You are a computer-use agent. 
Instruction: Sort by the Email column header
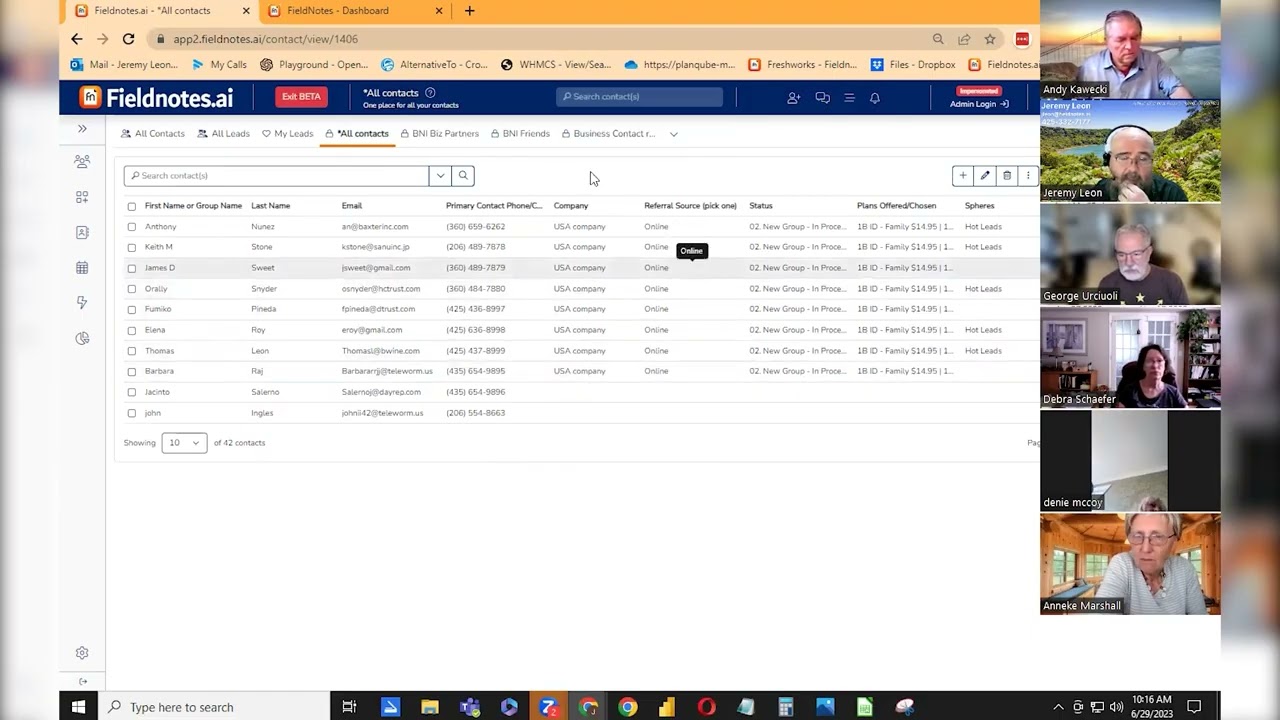(x=352, y=206)
